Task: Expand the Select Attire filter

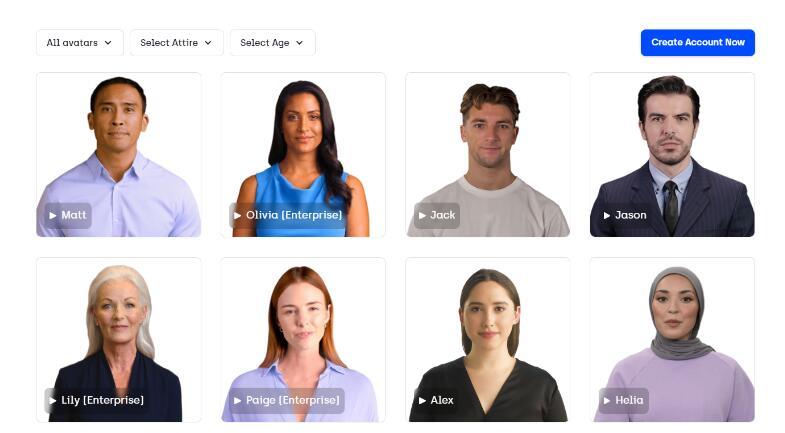Action: click(176, 43)
